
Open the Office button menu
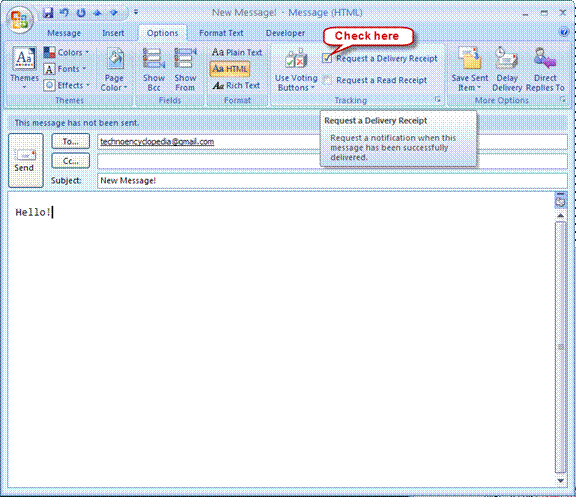[x=20, y=19]
